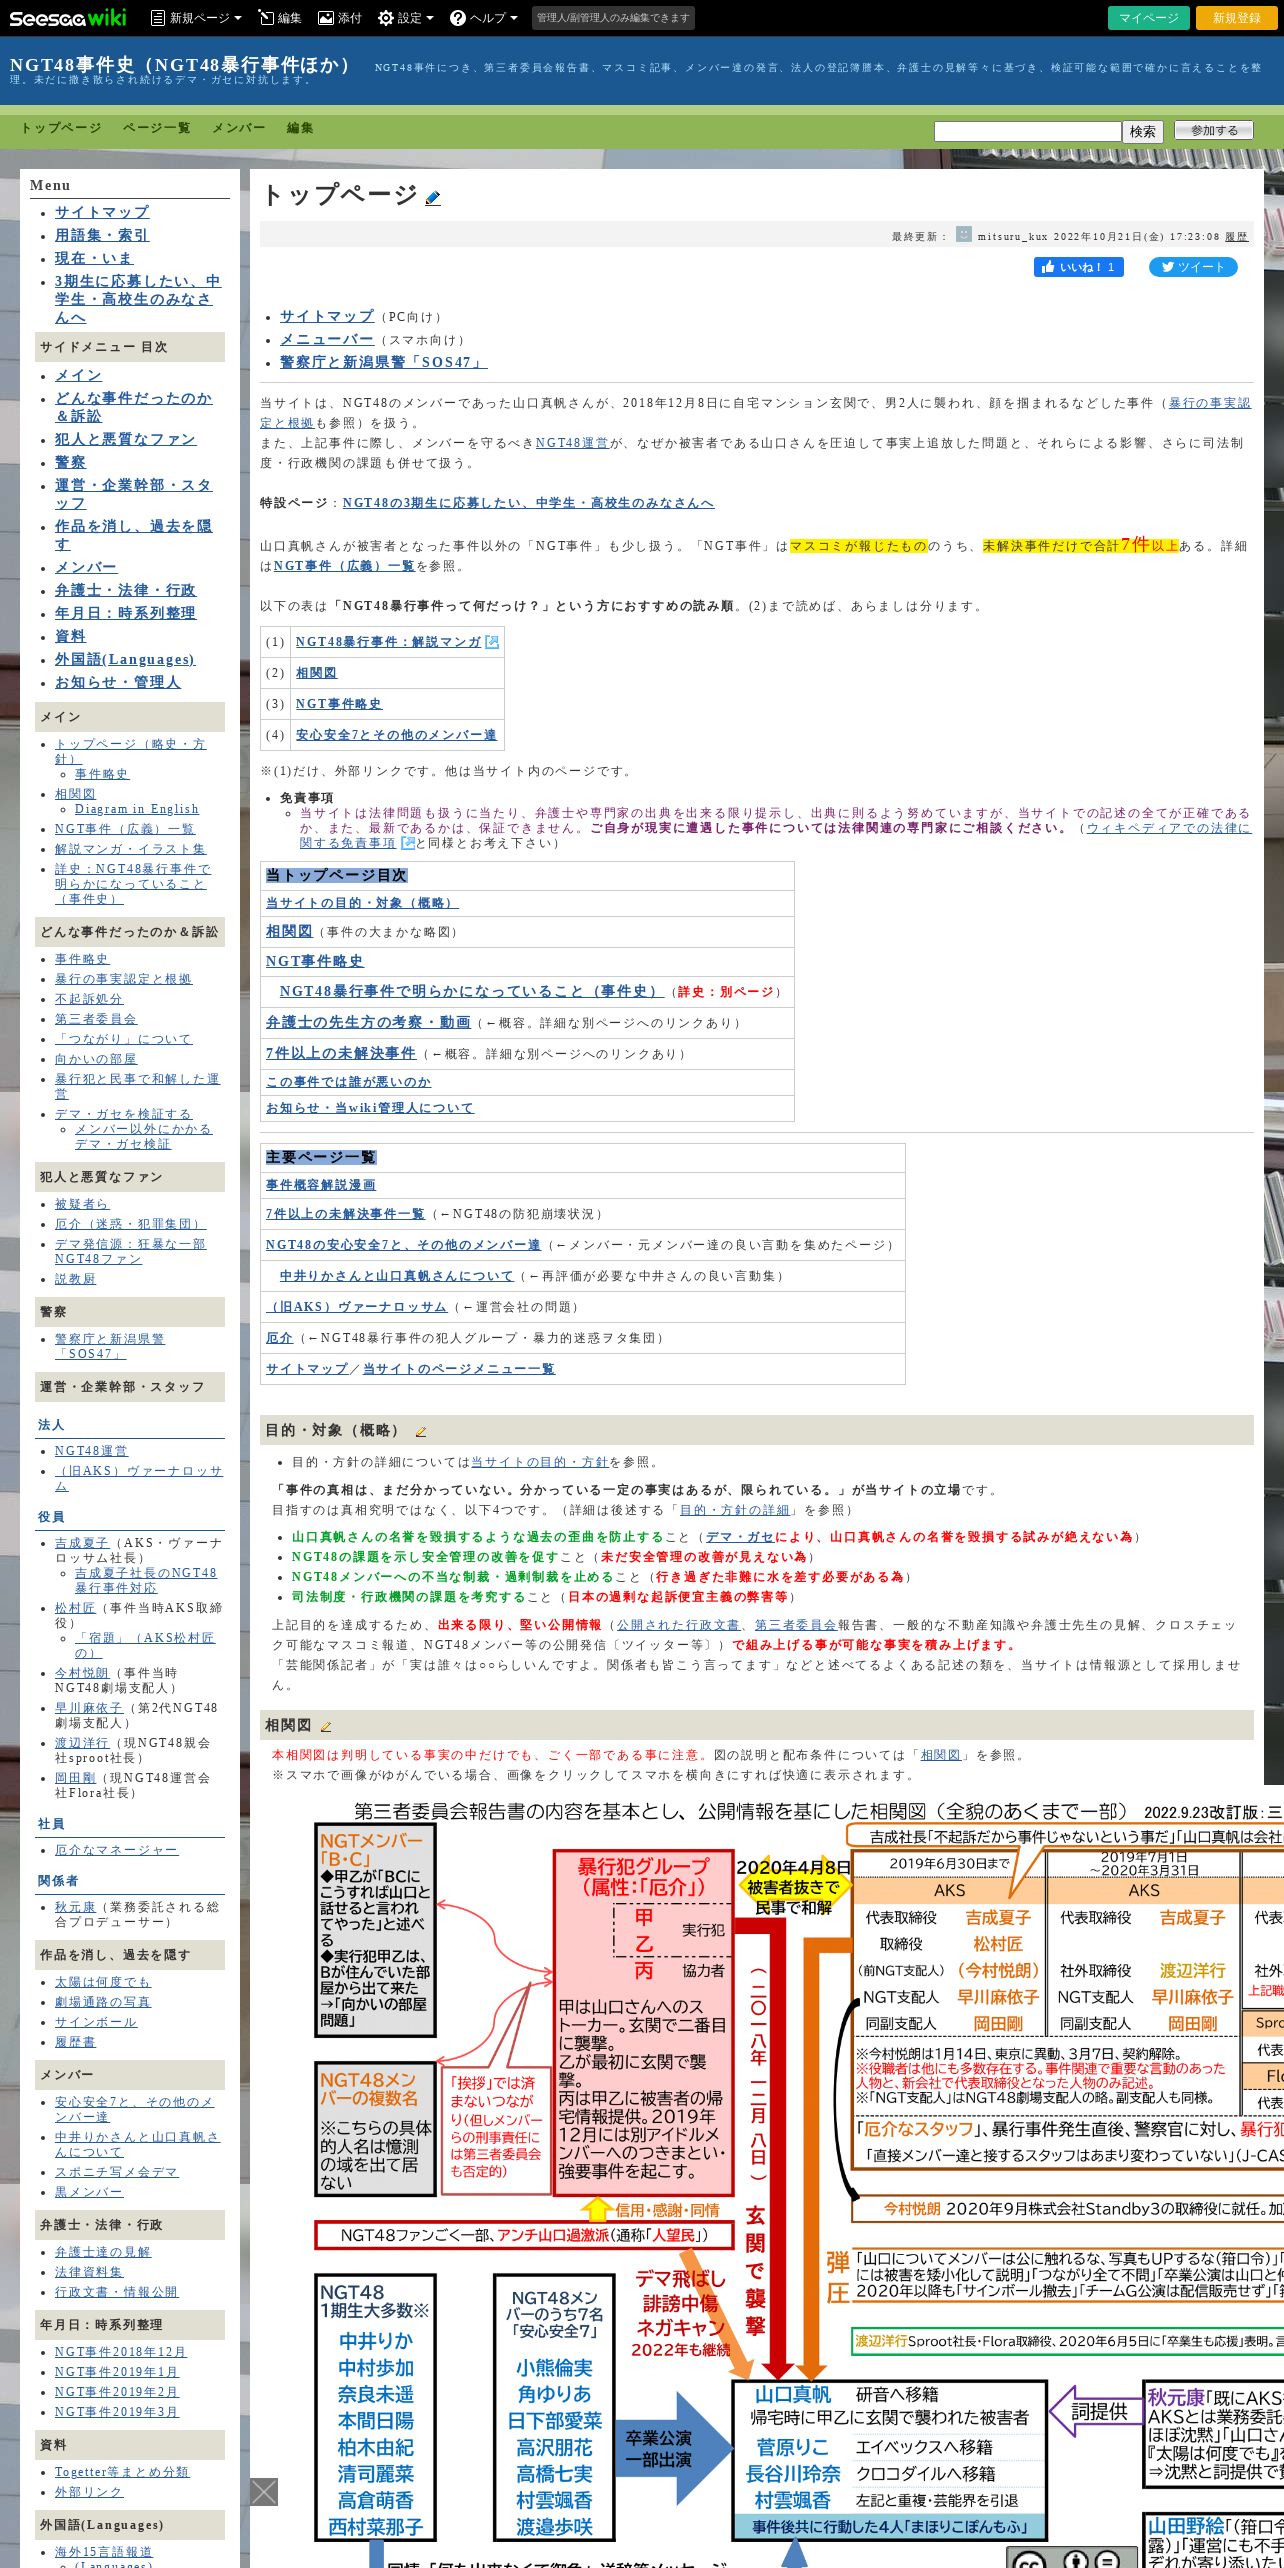Open the 設定 gear dropdown

[406, 18]
